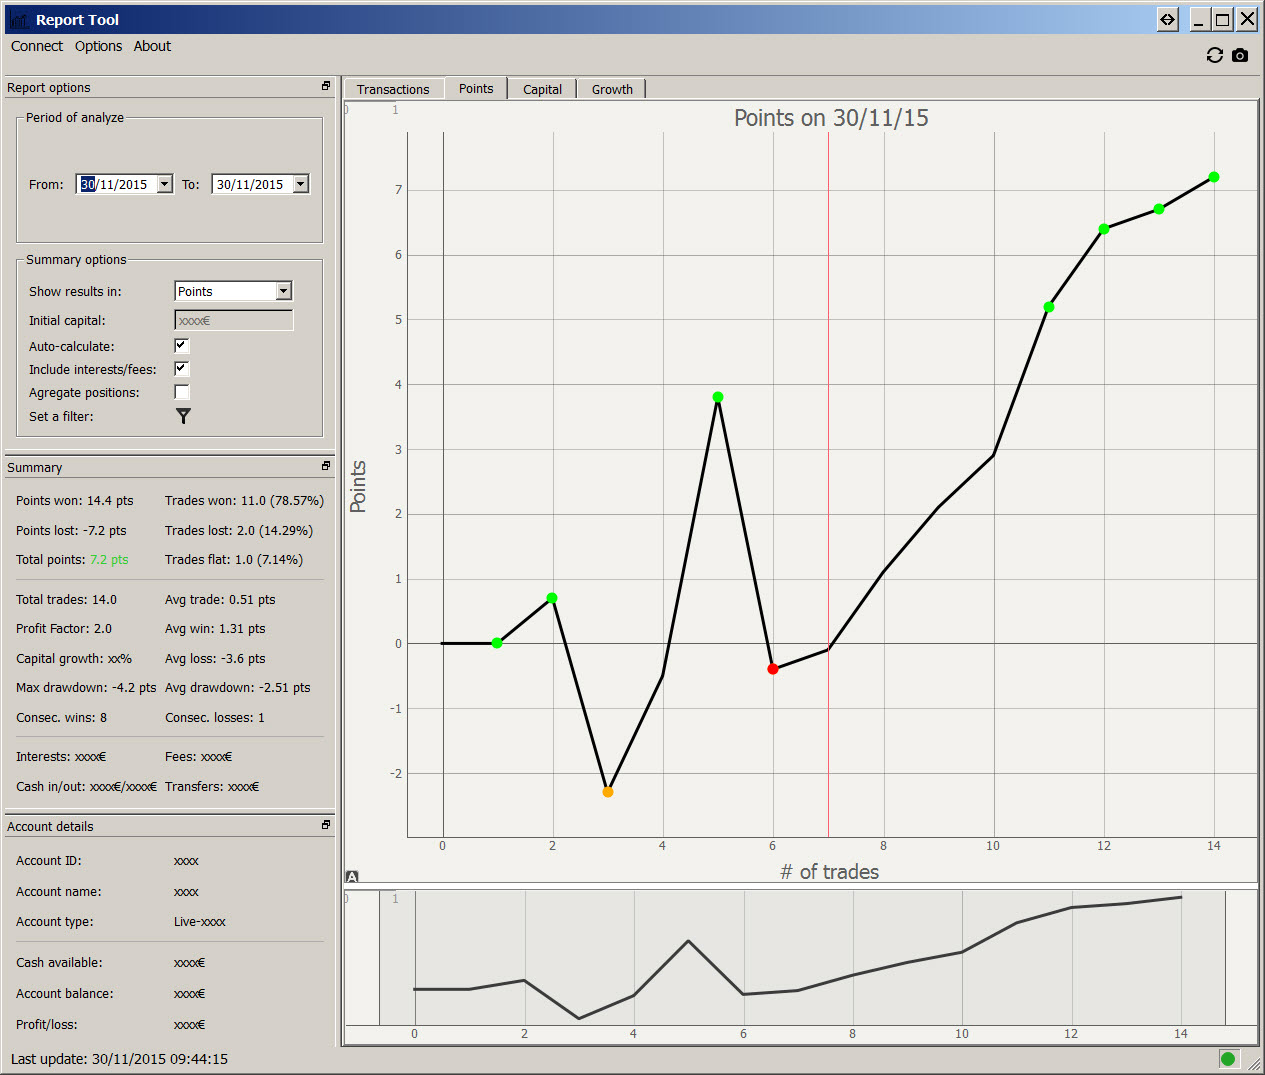The width and height of the screenshot is (1265, 1075).
Task: Switch to the Capital tab
Action: tap(542, 89)
